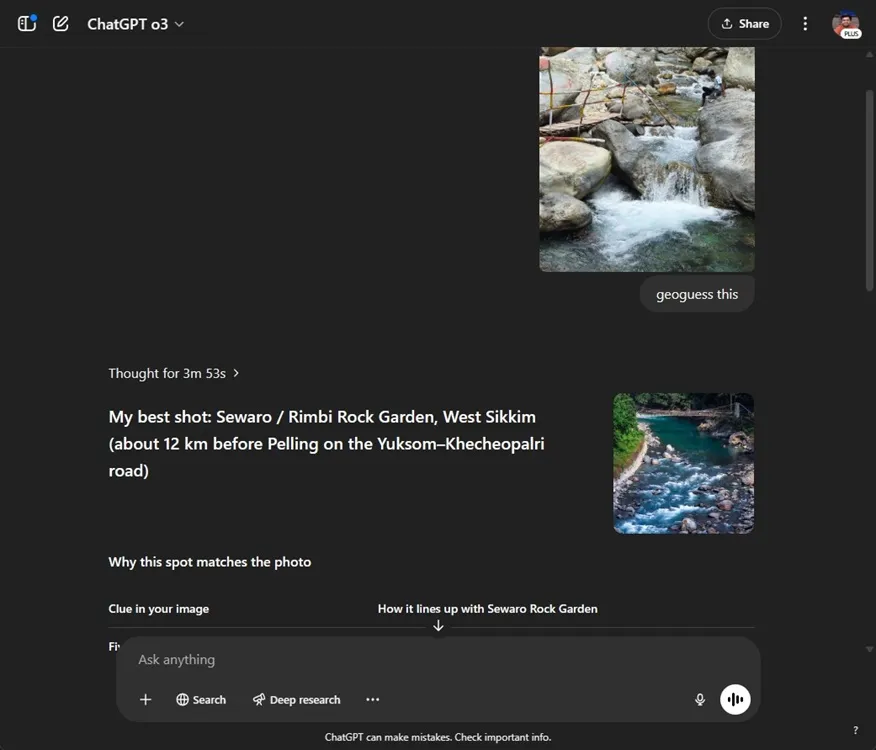876x750 pixels.
Task: Expand the 'Thought for 3m 53s' reasoning
Action: (x=174, y=373)
